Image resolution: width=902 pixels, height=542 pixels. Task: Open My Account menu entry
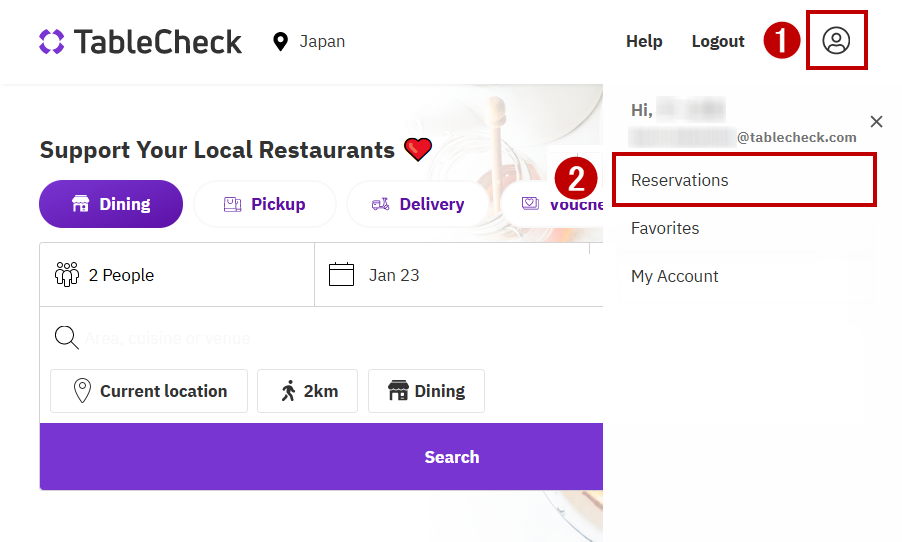click(675, 276)
